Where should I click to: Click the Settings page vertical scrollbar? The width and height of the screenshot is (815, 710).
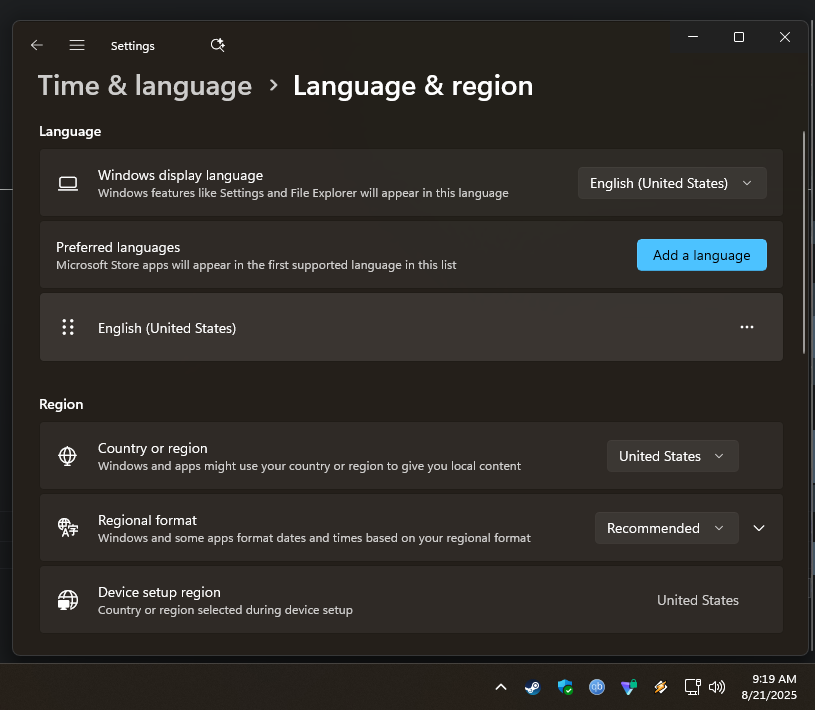pyautogui.click(x=804, y=240)
